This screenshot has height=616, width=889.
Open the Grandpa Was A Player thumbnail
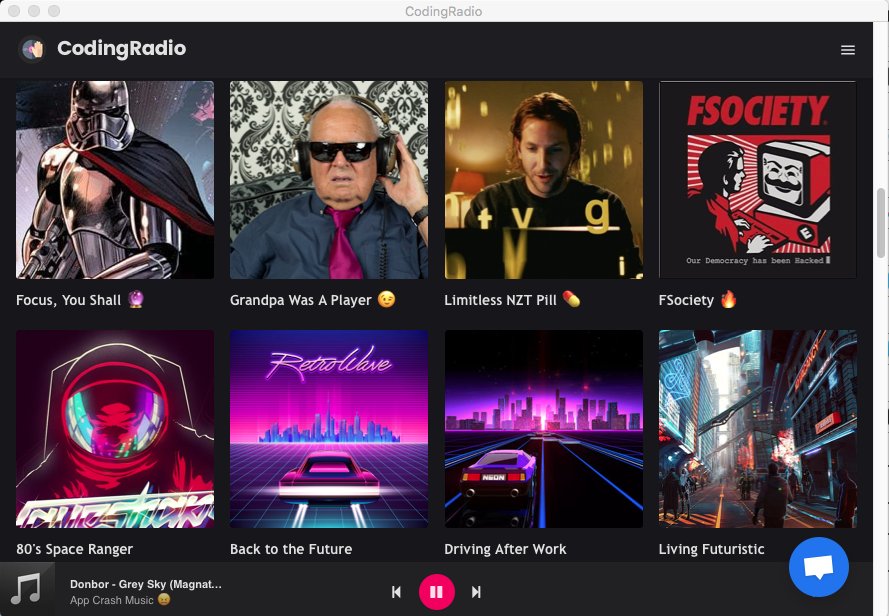pyautogui.click(x=329, y=180)
